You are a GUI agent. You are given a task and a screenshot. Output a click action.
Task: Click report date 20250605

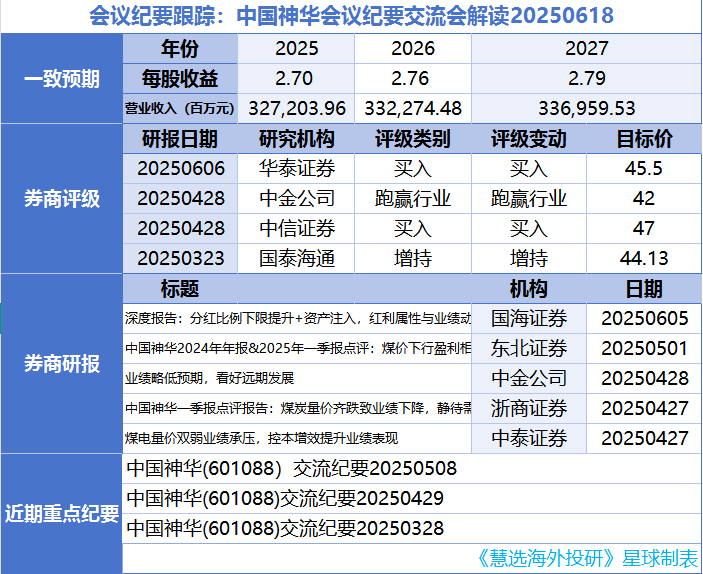coord(645,318)
